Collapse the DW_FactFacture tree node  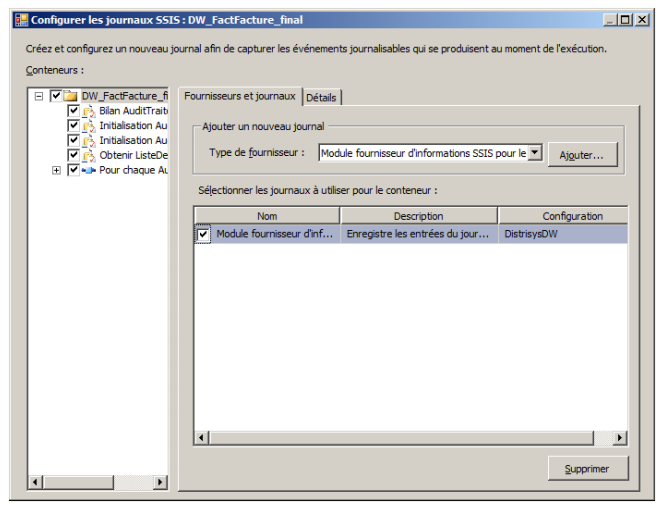(x=39, y=96)
